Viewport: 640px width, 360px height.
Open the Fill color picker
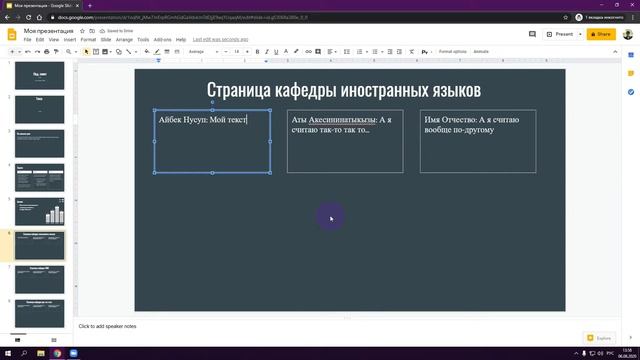147,52
